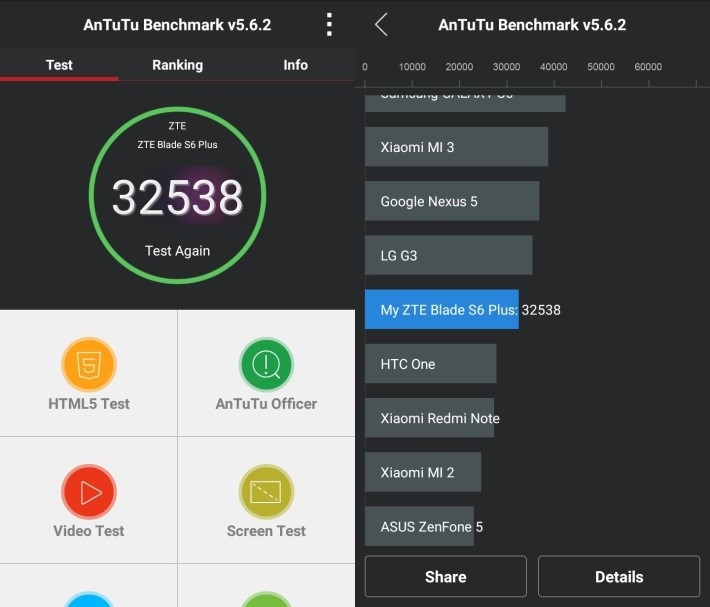Click the HTML5 Test label
The image size is (710, 607).
89,404
